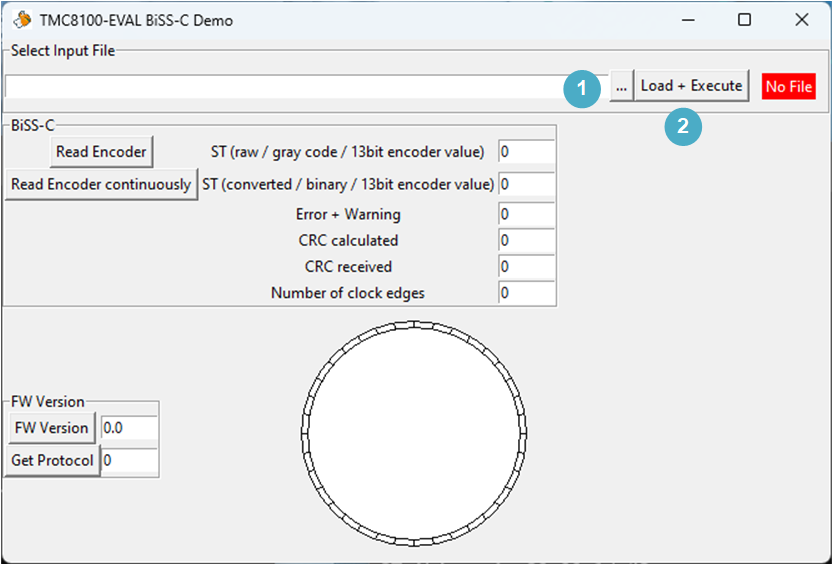Click the window title "TMC8100-EVAL BiSS-C Demo"
Viewport: 833px width, 565px height.
point(136,21)
